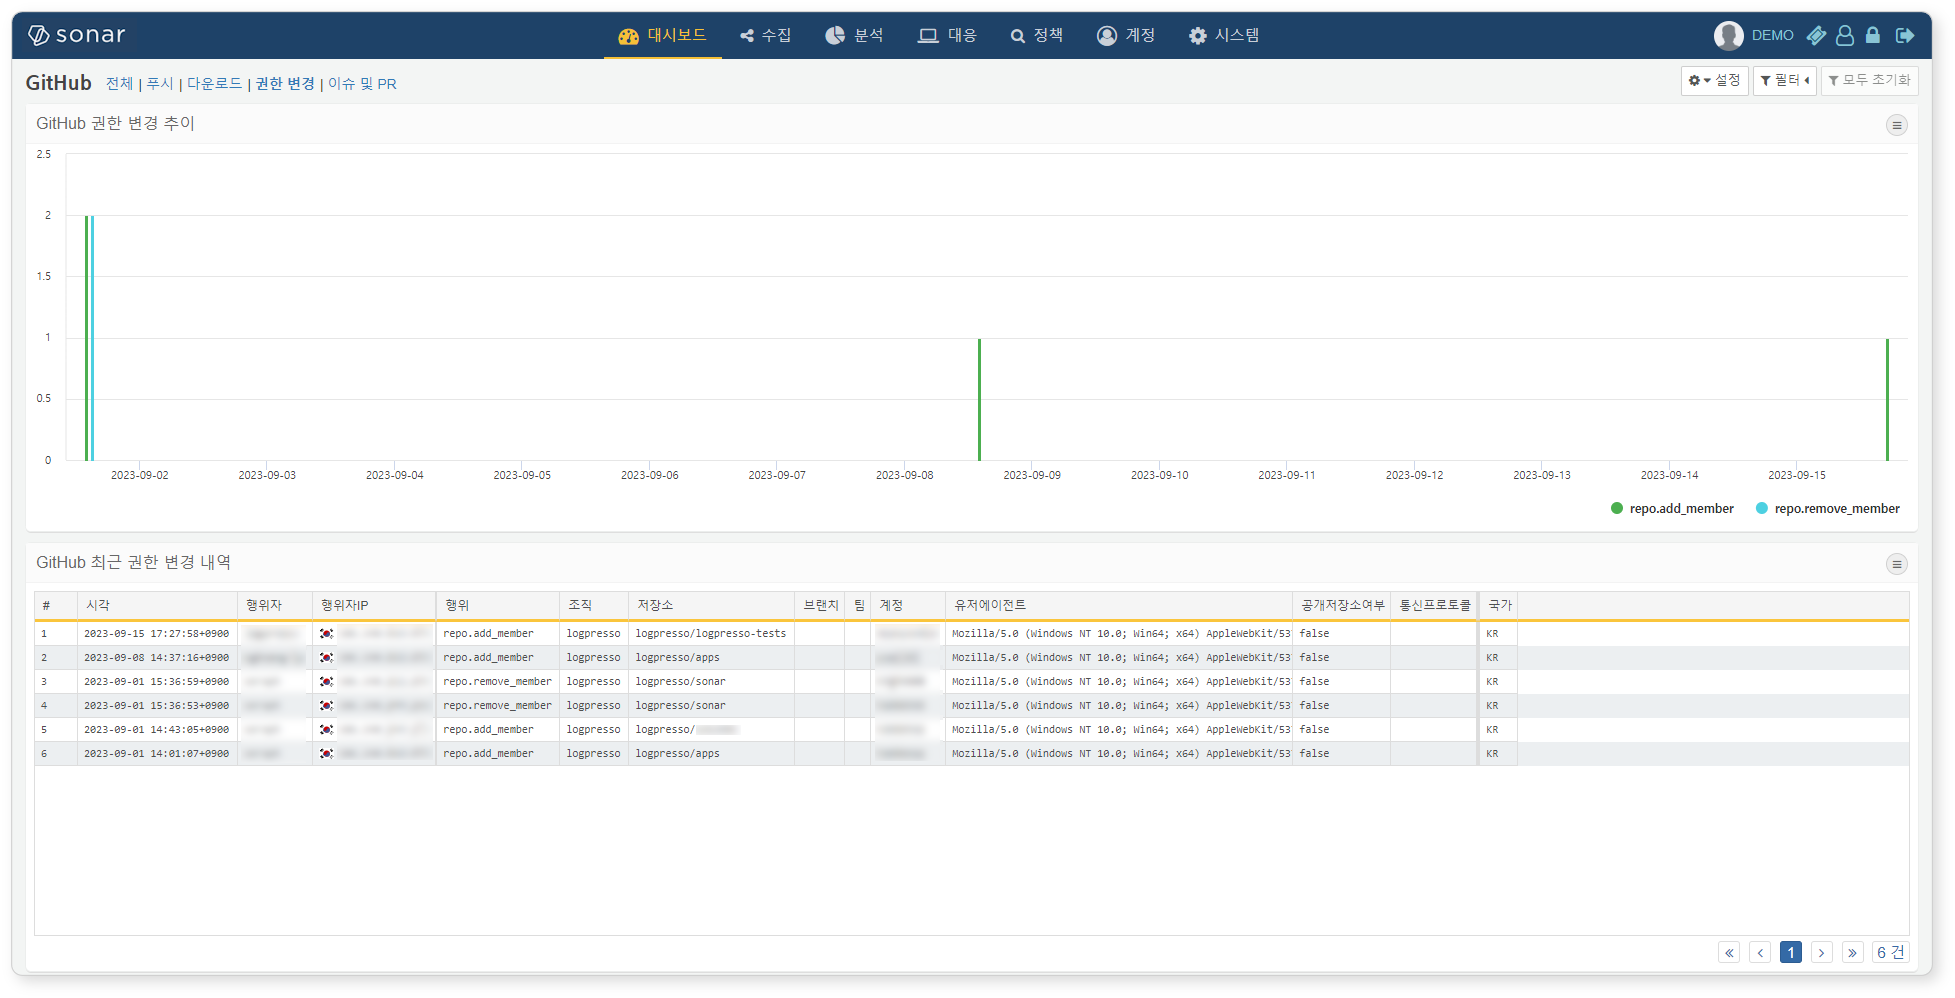
Task: Open the 분석 menu
Action: (x=854, y=35)
